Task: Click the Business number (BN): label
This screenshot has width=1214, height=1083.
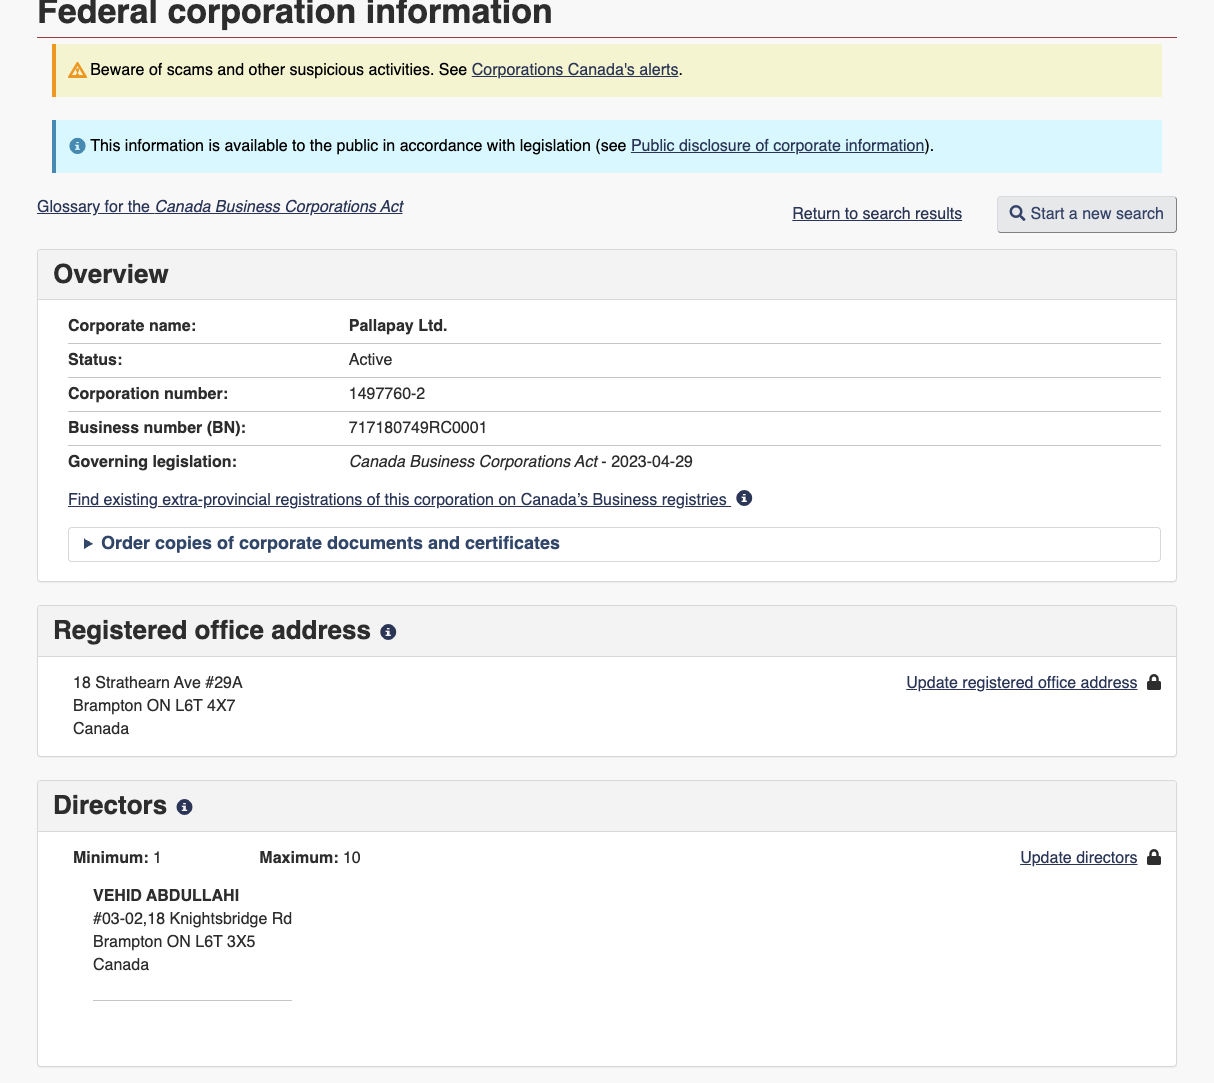Action: pyautogui.click(x=157, y=428)
